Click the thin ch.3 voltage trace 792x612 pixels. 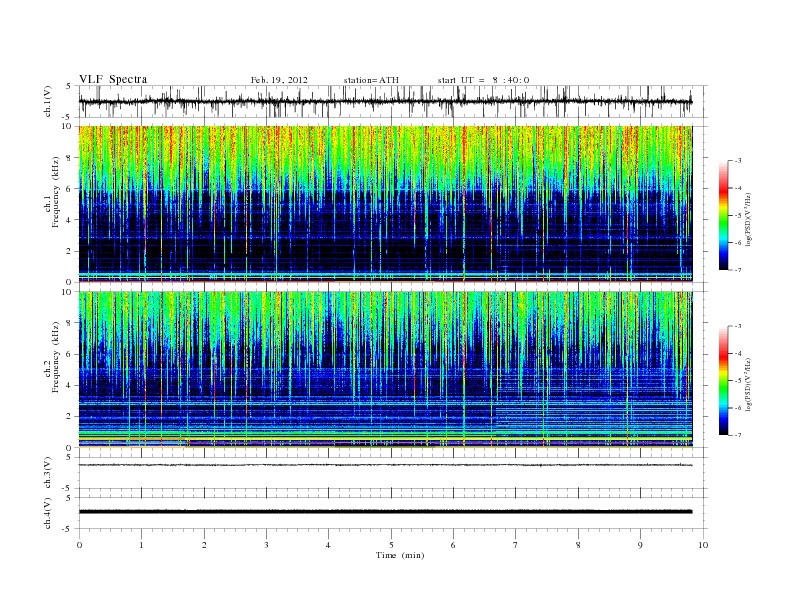point(385,465)
